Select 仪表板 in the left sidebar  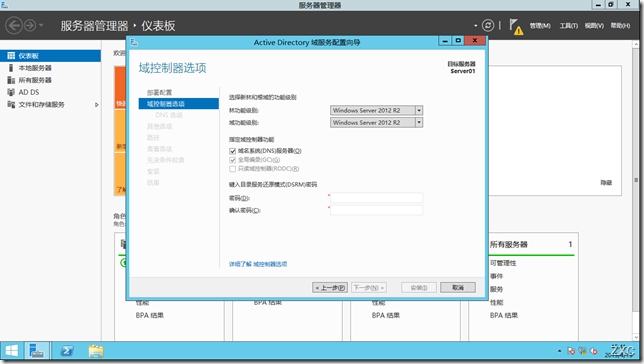click(50, 55)
